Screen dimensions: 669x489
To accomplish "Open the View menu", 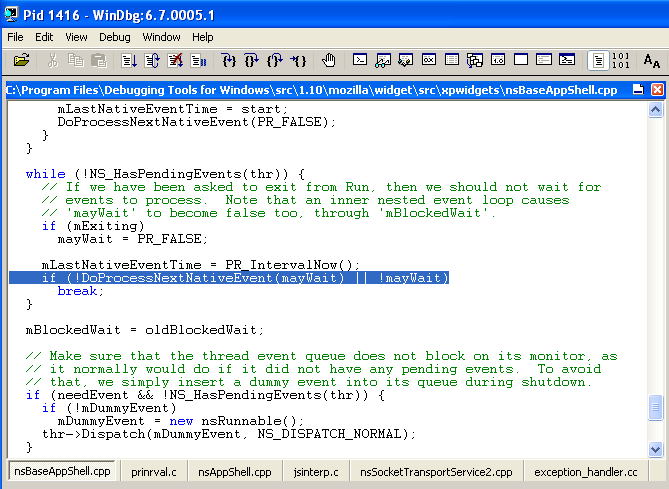I will point(76,37).
